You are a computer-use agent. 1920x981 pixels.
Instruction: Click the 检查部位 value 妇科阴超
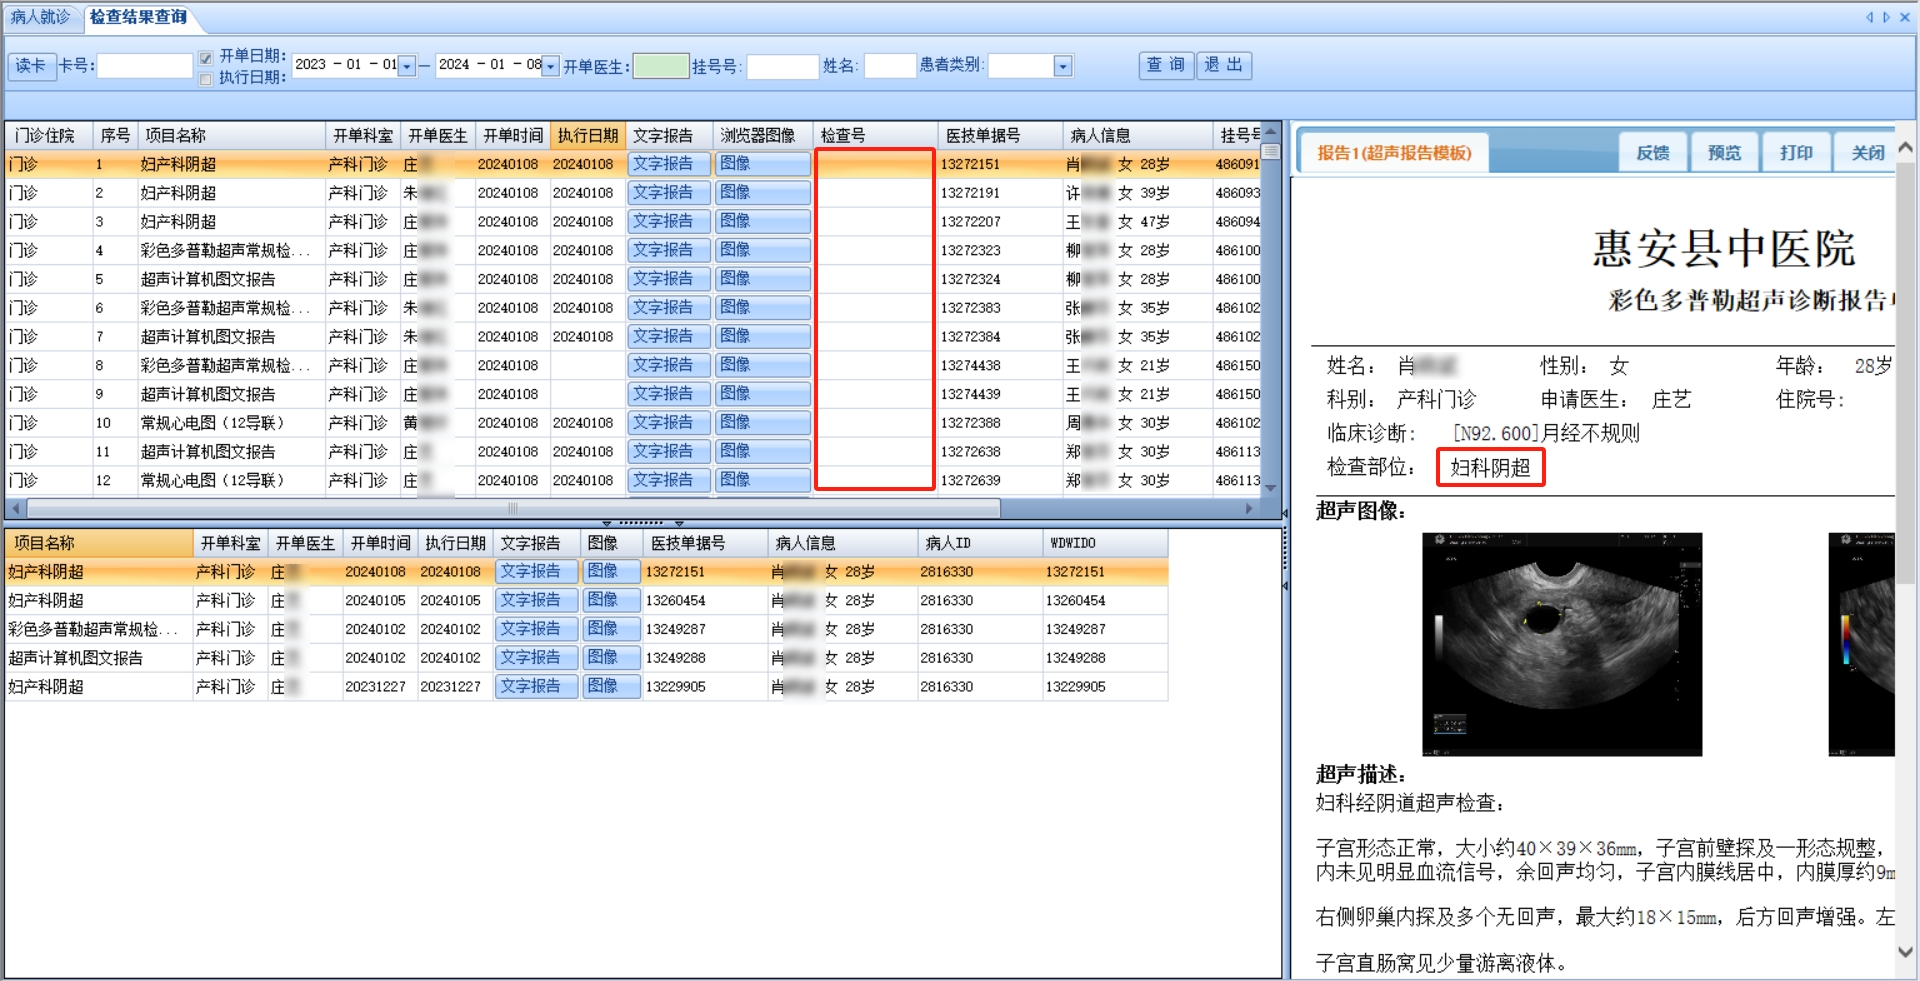click(1490, 468)
